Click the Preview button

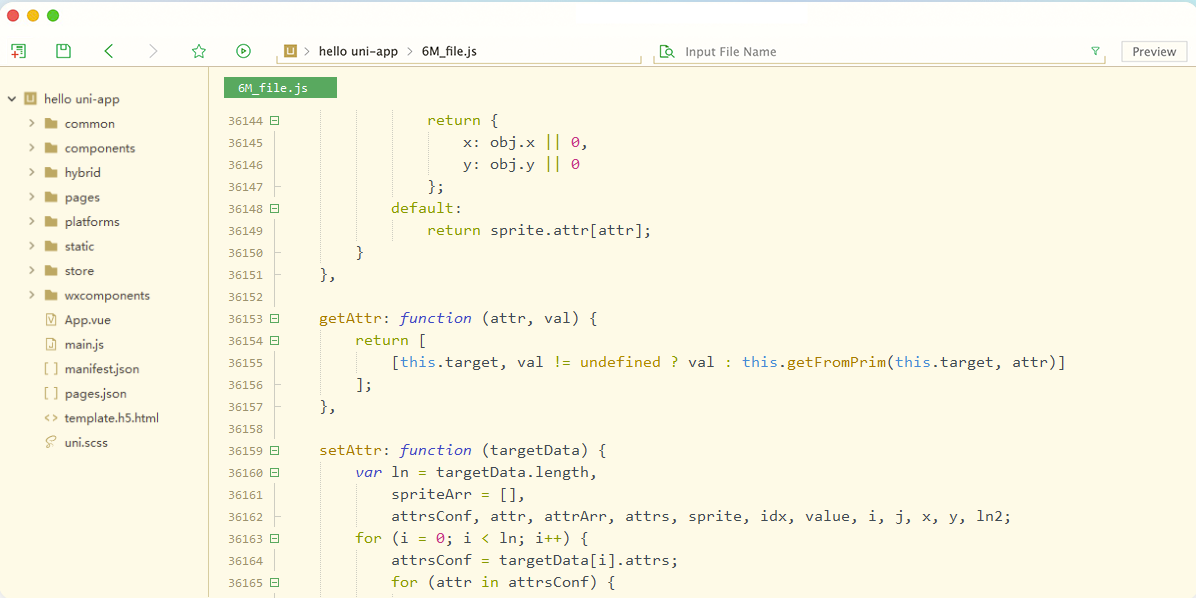point(1154,52)
